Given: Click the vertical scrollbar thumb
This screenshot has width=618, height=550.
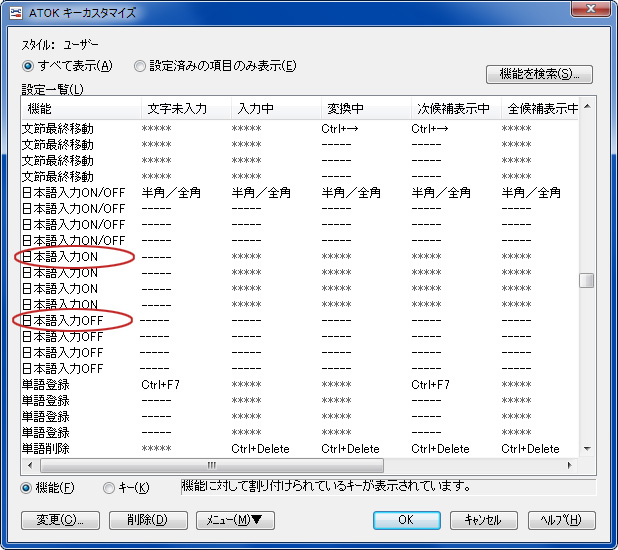Looking at the screenshot, I should pyautogui.click(x=587, y=281).
